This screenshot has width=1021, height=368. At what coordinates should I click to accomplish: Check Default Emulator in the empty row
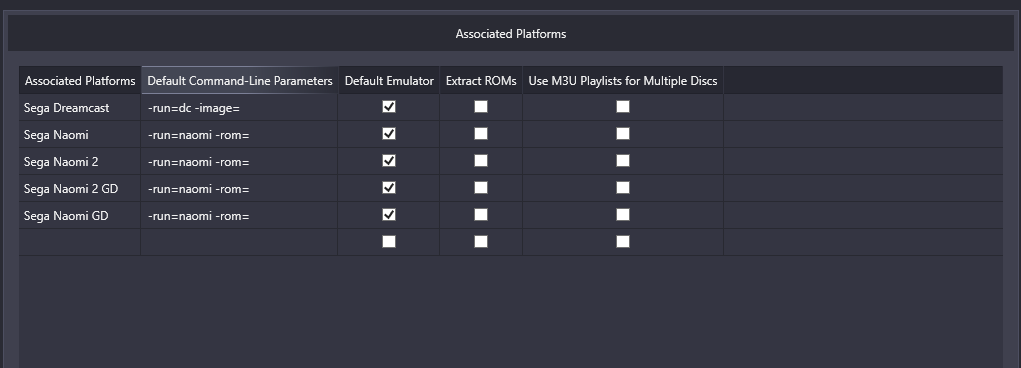tap(389, 242)
